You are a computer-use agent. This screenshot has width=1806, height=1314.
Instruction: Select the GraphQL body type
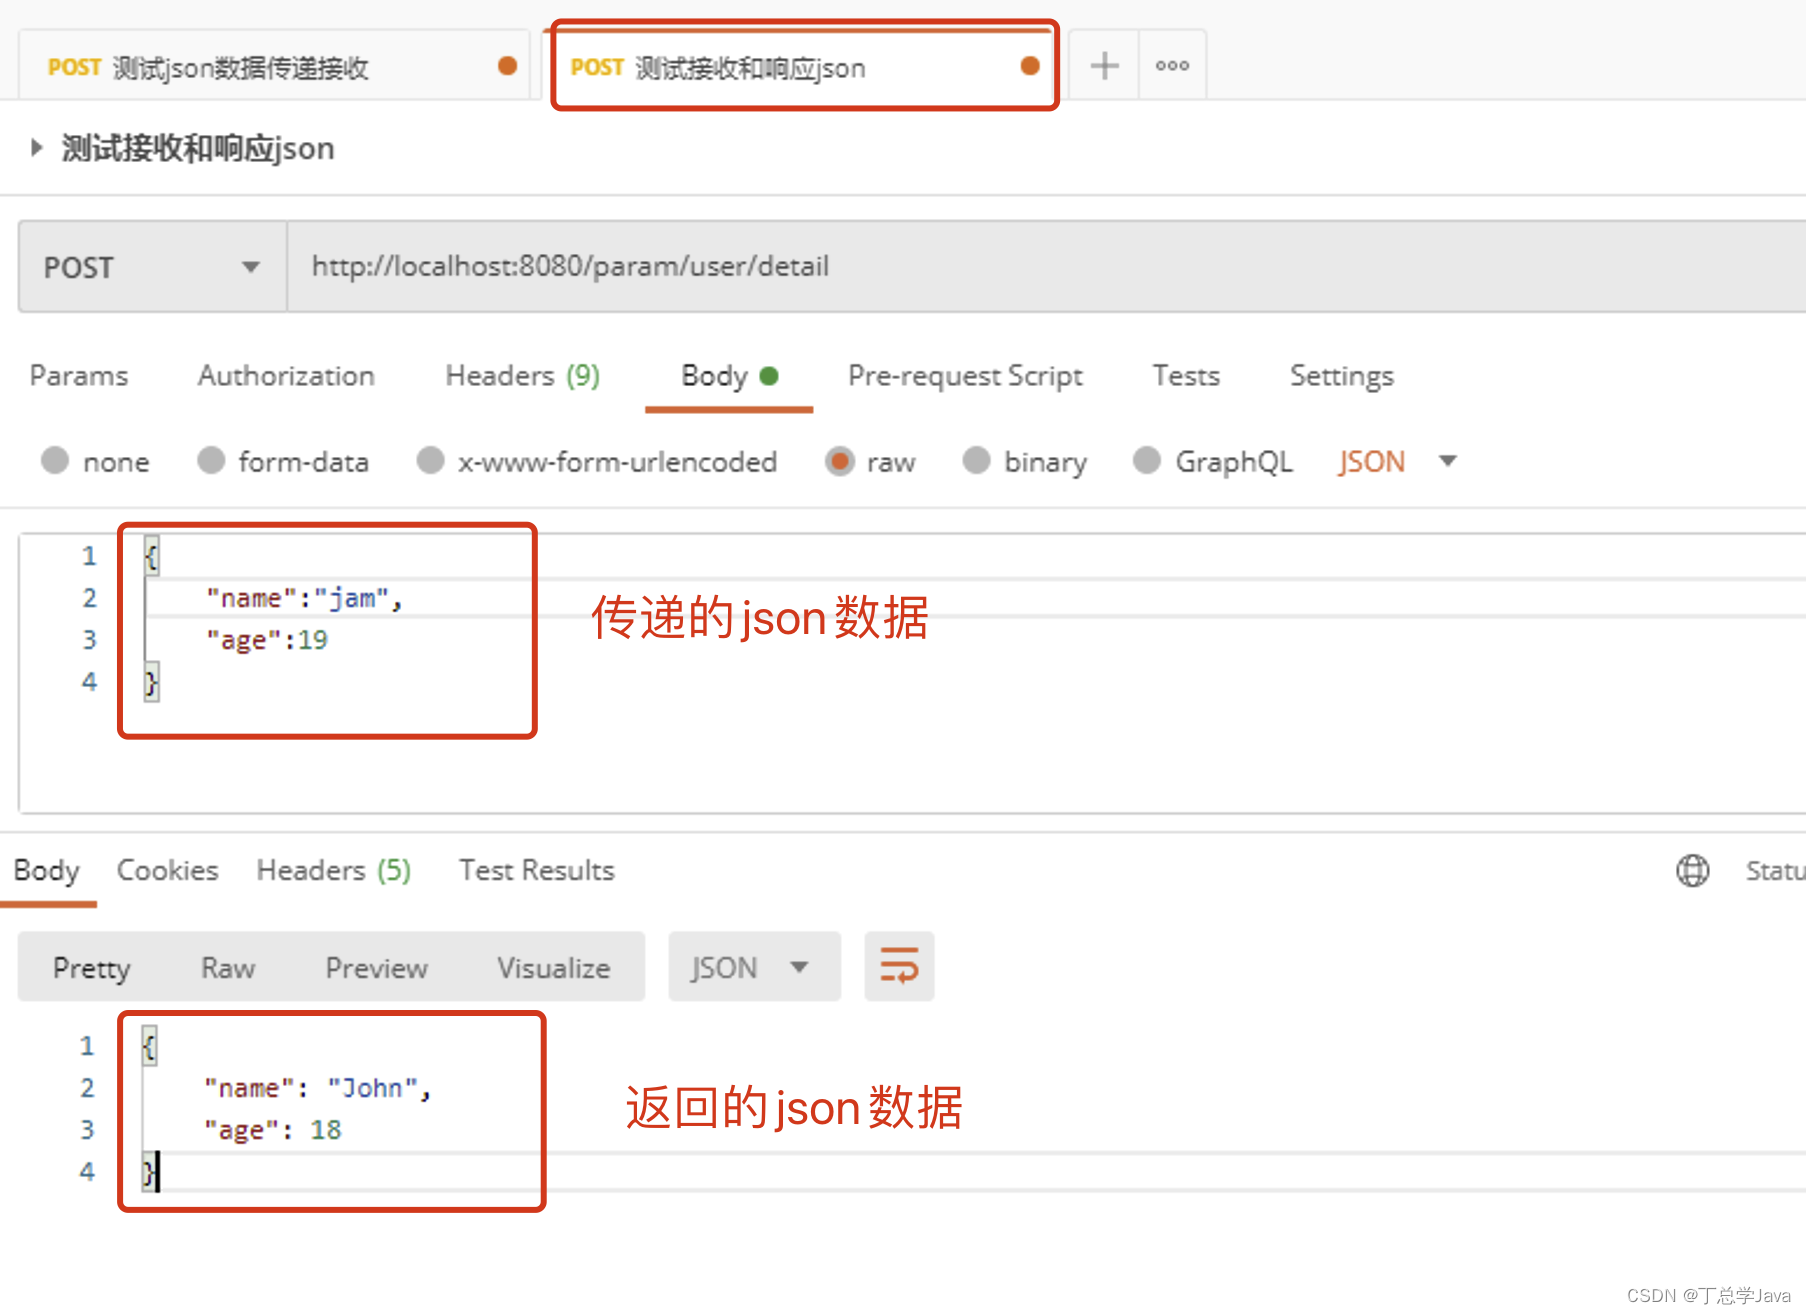pos(1213,461)
